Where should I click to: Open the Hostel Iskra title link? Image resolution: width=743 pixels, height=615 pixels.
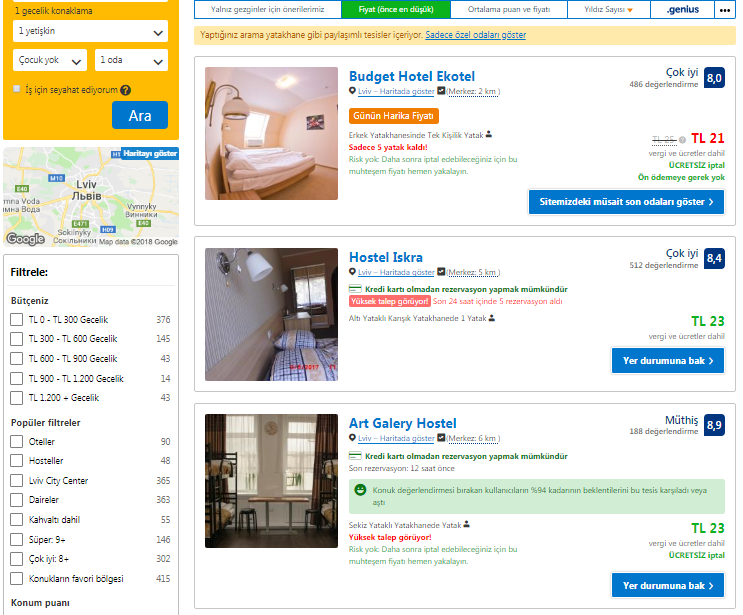[386, 257]
